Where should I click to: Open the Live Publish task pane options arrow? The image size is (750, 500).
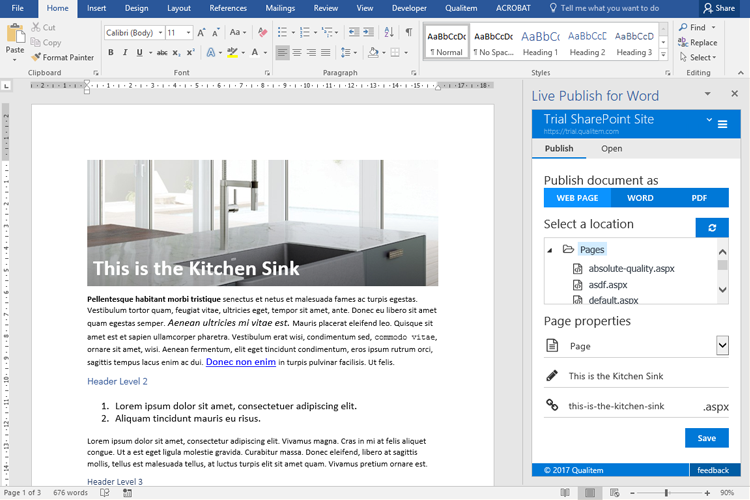click(707, 94)
